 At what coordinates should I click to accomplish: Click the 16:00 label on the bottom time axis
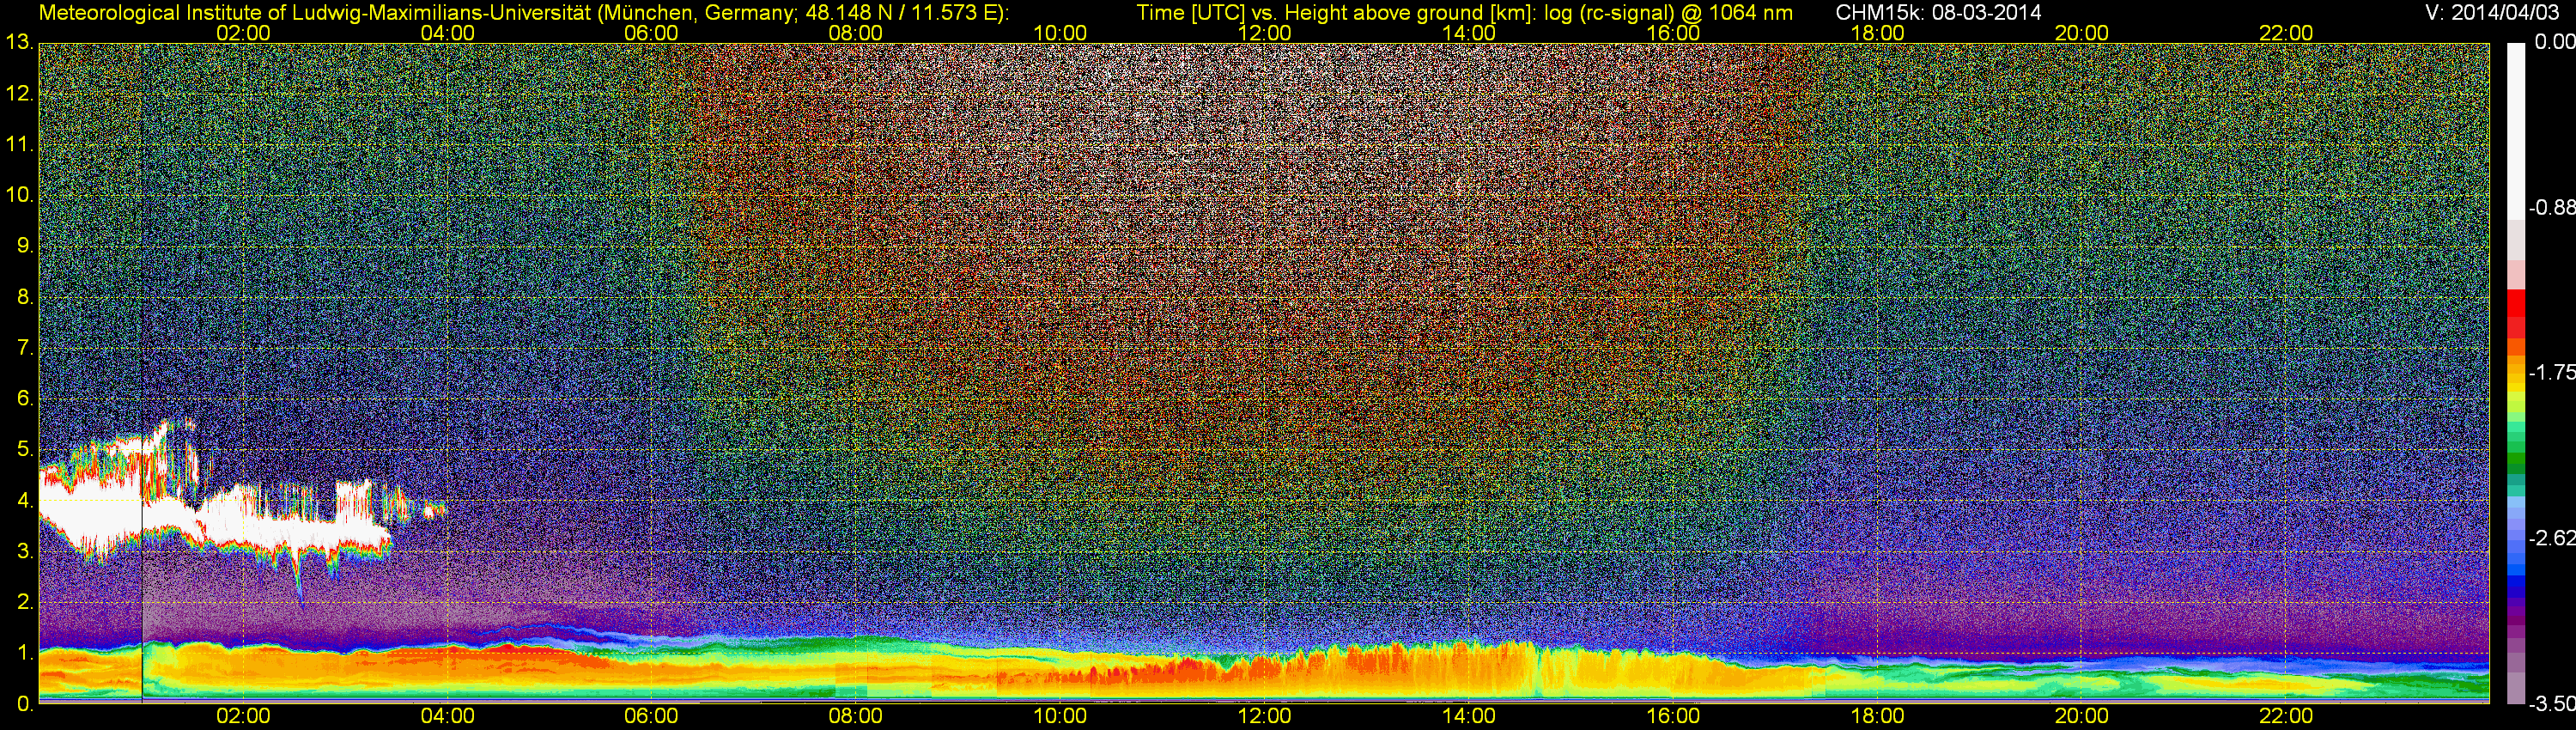tap(1673, 716)
